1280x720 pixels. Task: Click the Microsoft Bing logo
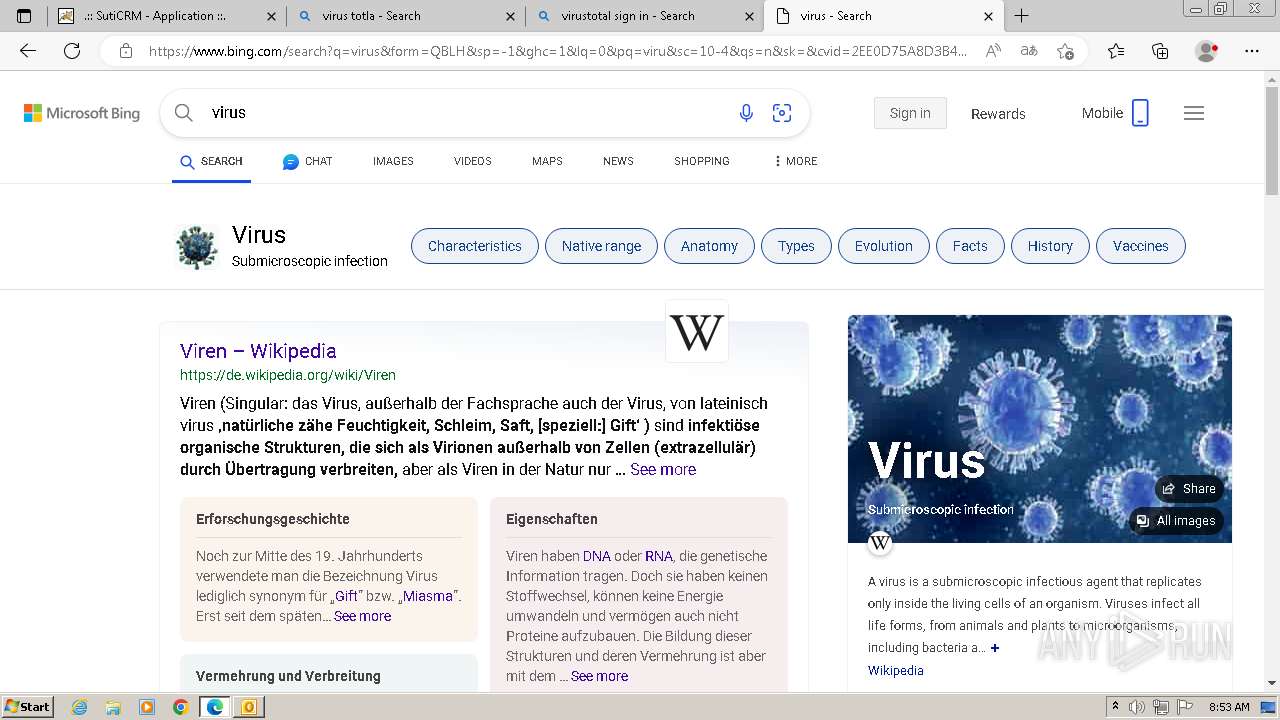(x=82, y=113)
